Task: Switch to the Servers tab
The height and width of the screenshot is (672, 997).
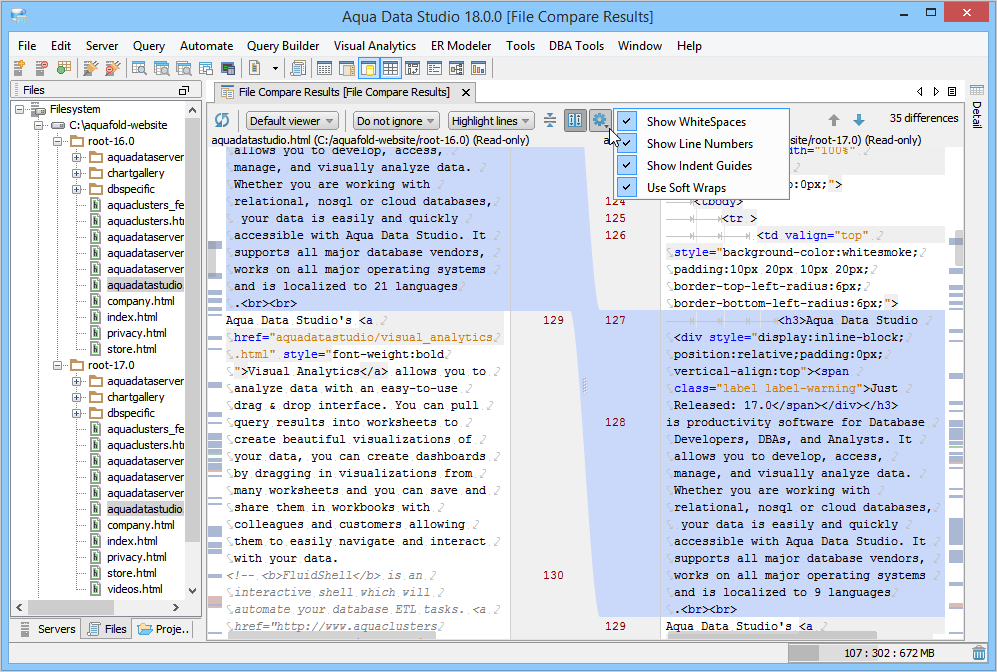Action: [x=48, y=629]
